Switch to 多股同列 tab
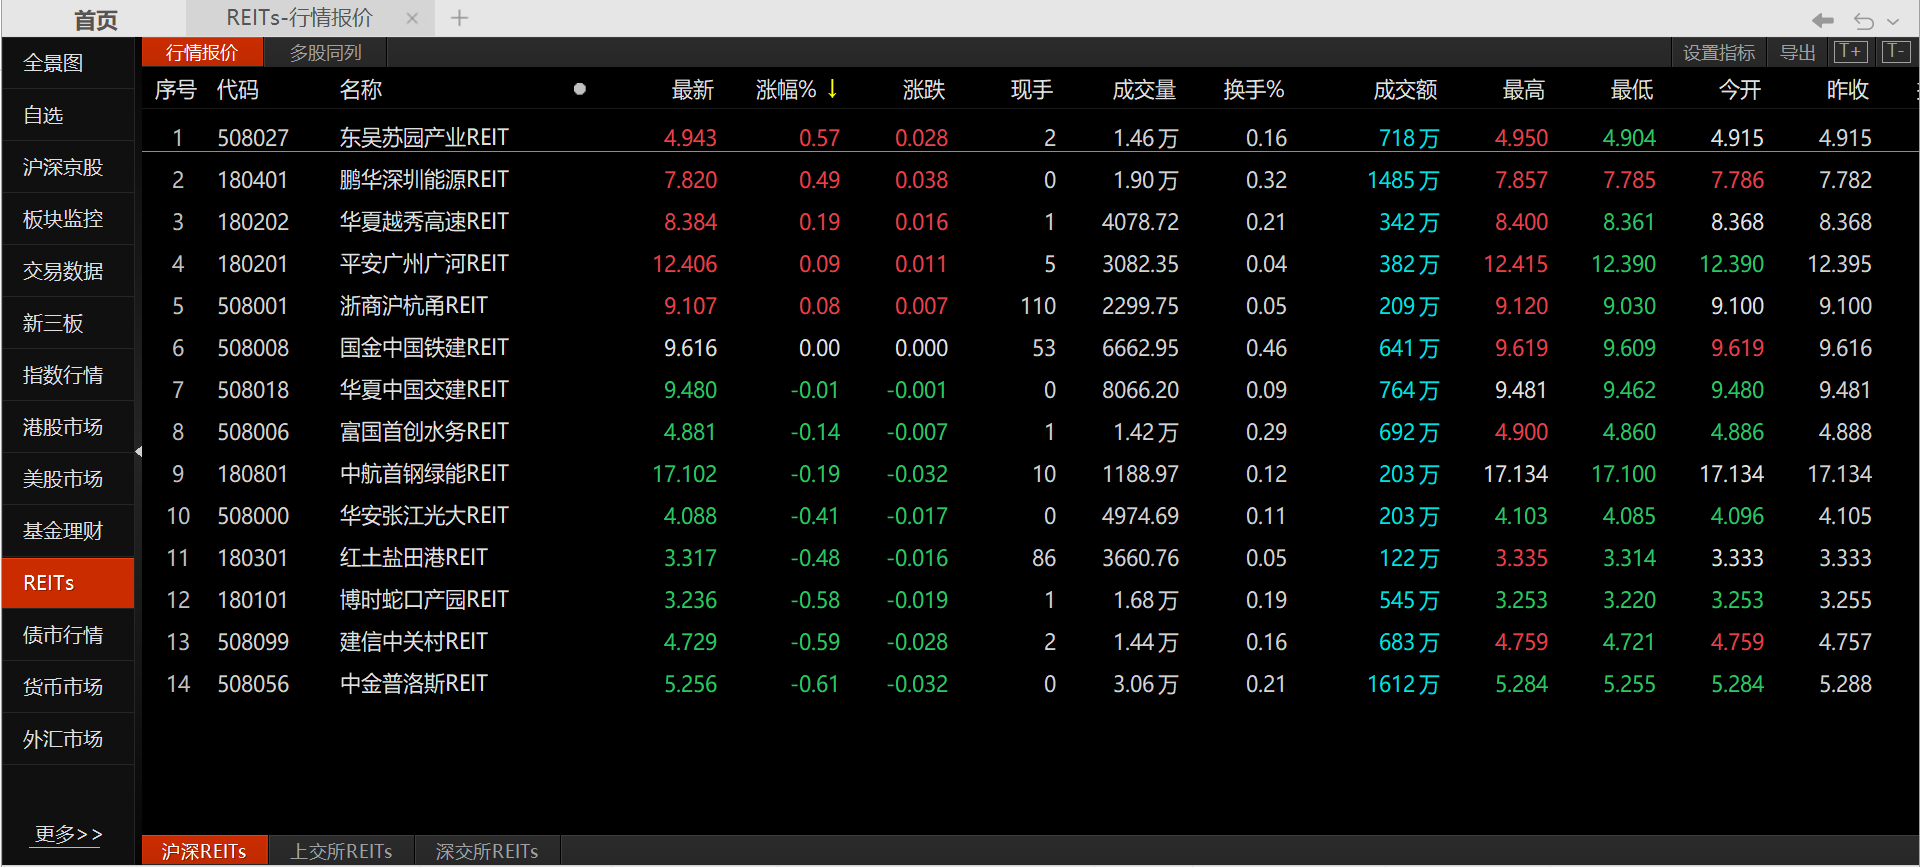1920x867 pixels. coord(325,53)
